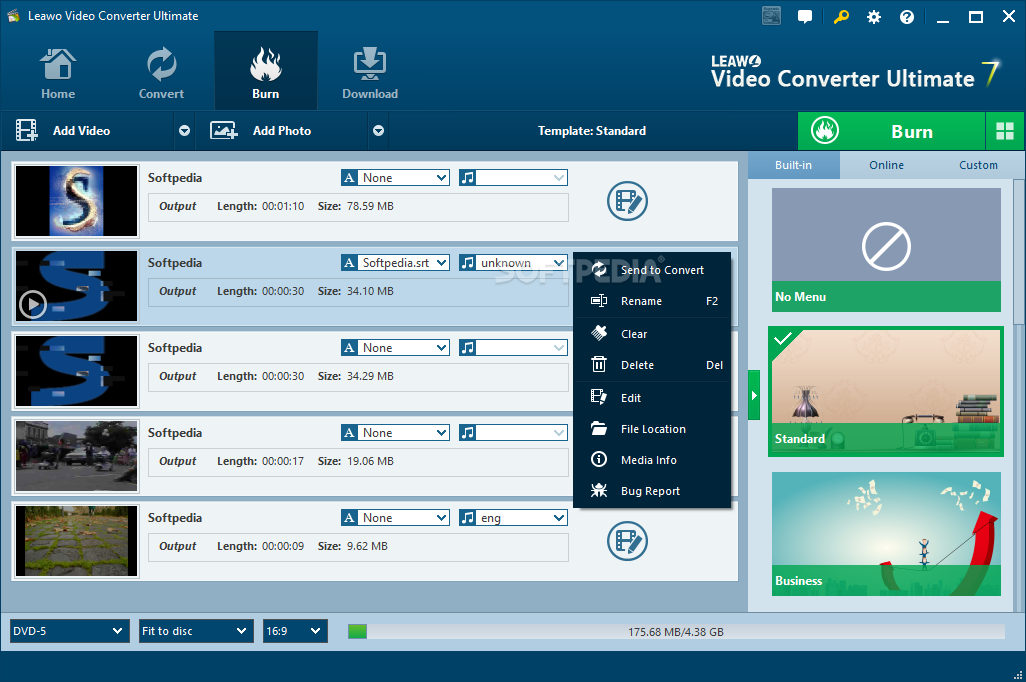Switch to the Online templates tab

[886, 166]
